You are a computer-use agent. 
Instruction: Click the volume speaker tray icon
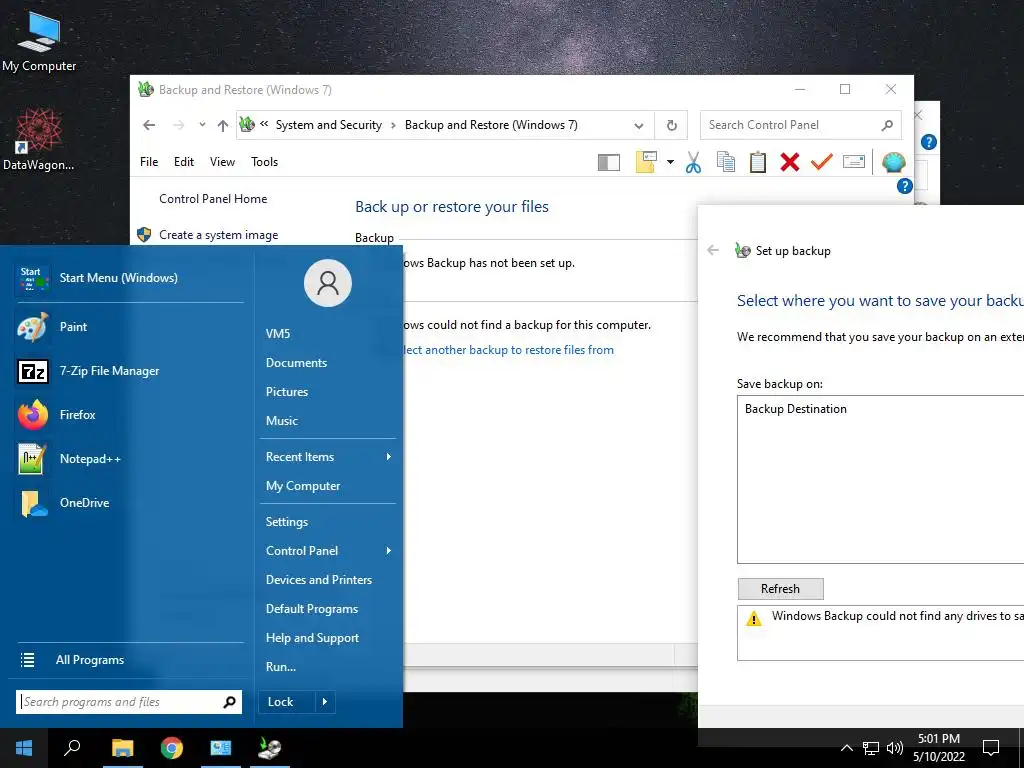(x=895, y=748)
